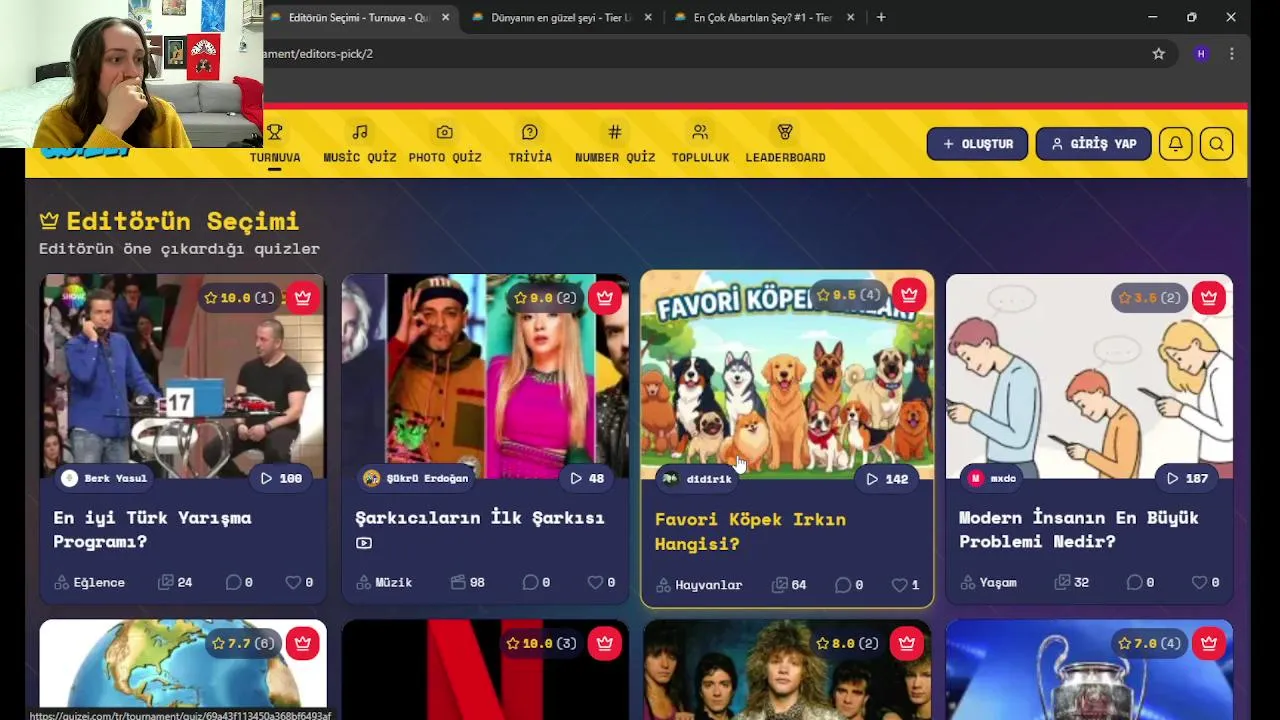Screen dimensions: 1280x720
Task: Go to Photo Quiz section
Action: point(445,145)
